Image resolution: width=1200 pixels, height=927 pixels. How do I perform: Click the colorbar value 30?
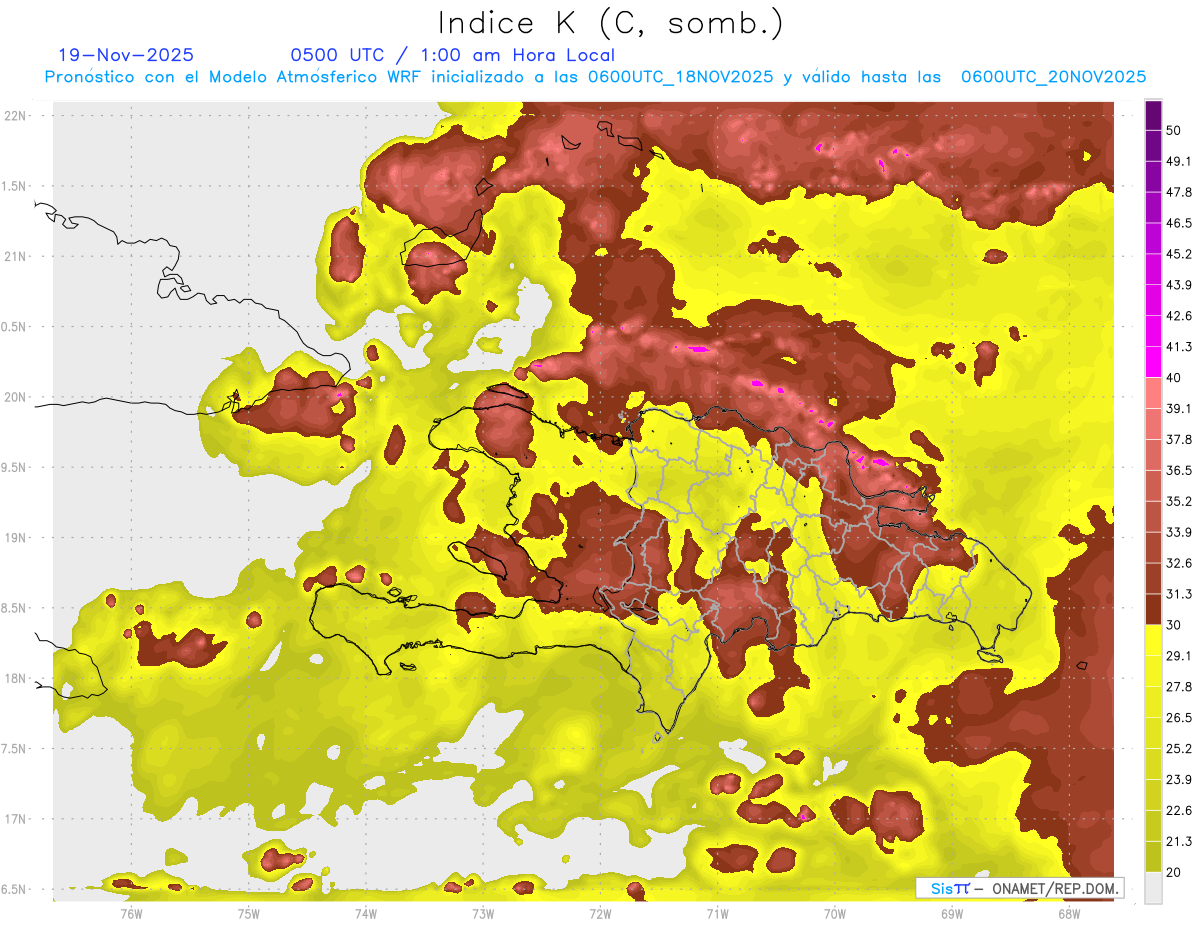click(x=1174, y=625)
